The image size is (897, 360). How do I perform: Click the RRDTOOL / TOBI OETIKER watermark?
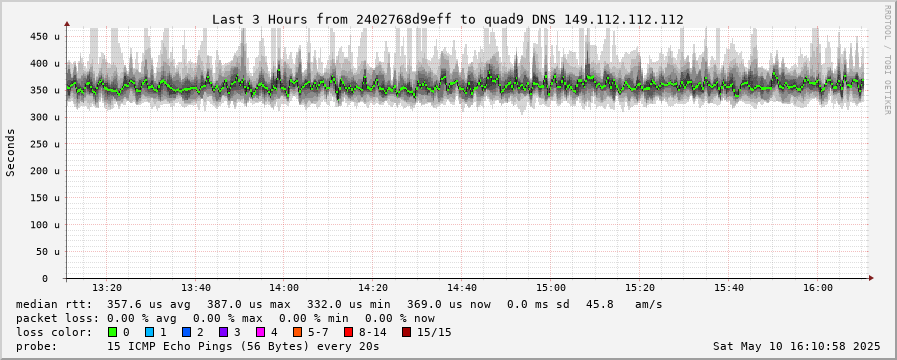887,59
